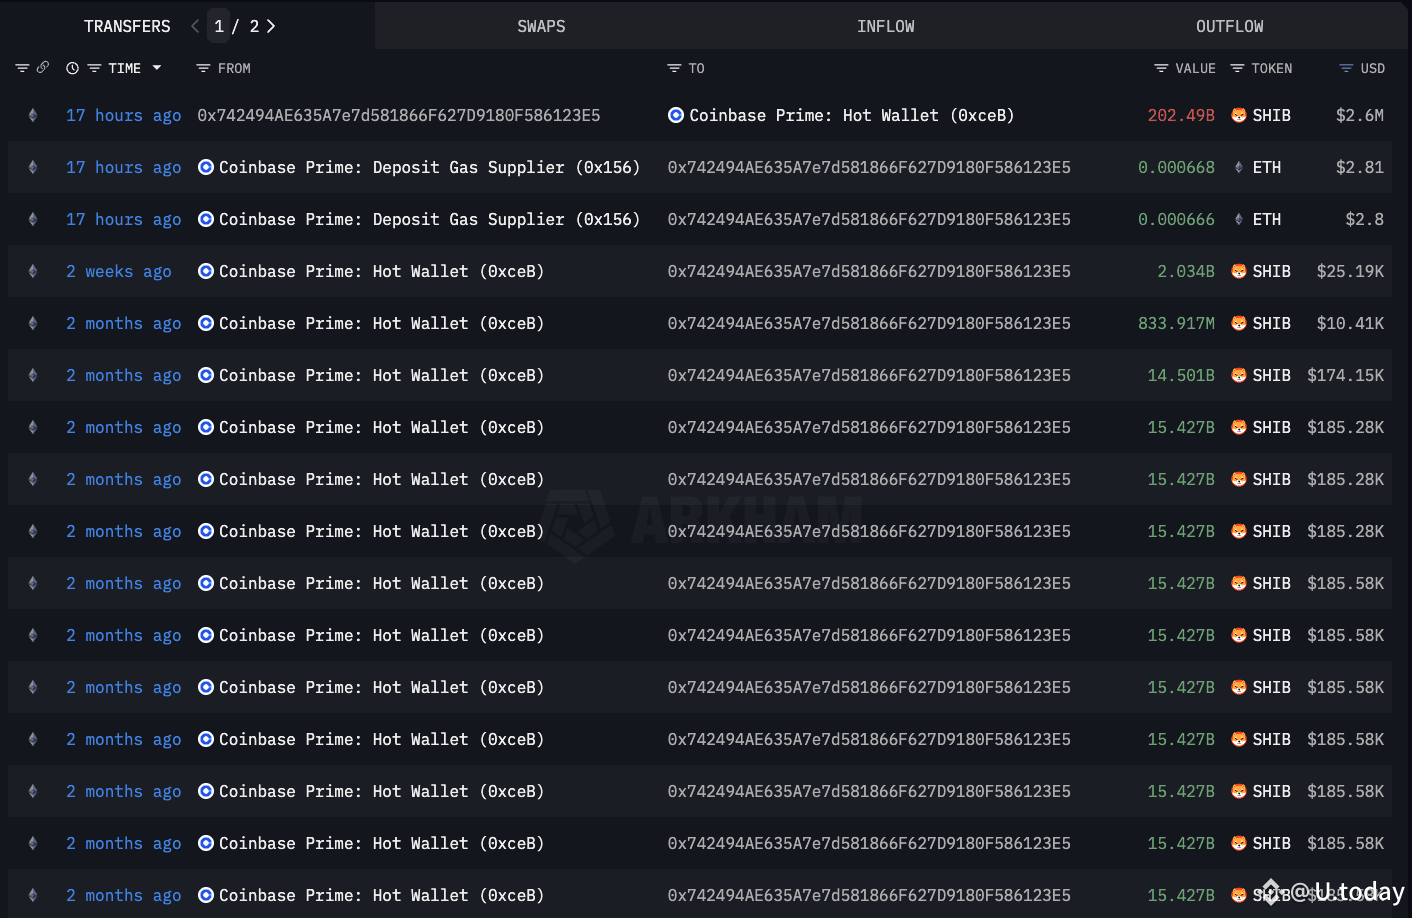Open the recipient address in the 2 weeks ago row

[869, 271]
